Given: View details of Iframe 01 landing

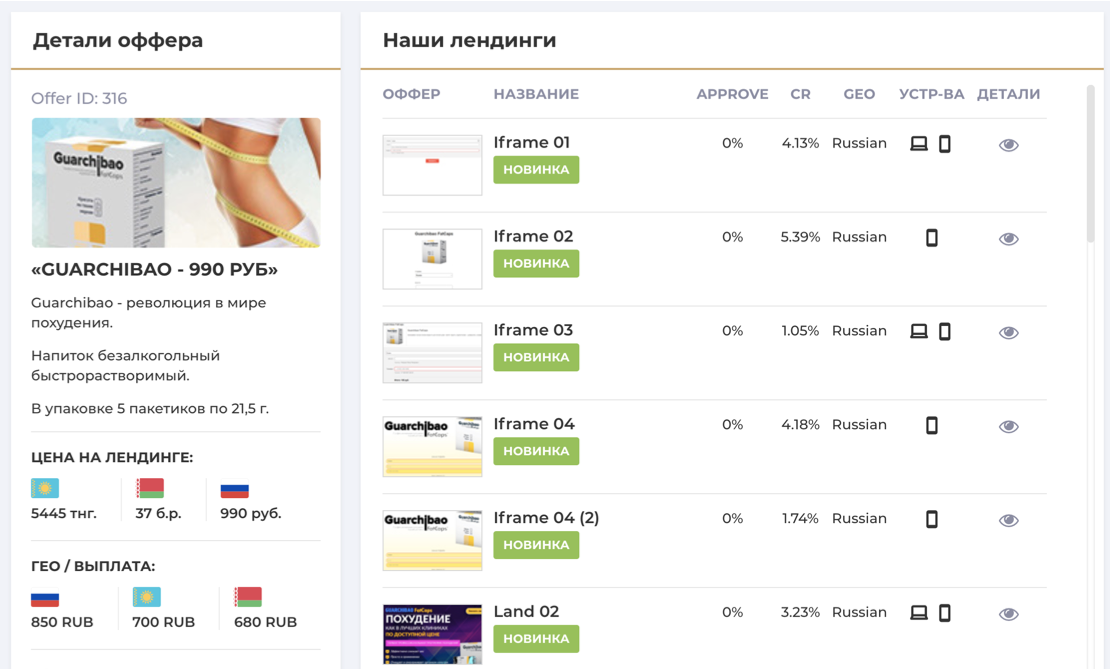Looking at the screenshot, I should pyautogui.click(x=1008, y=145).
